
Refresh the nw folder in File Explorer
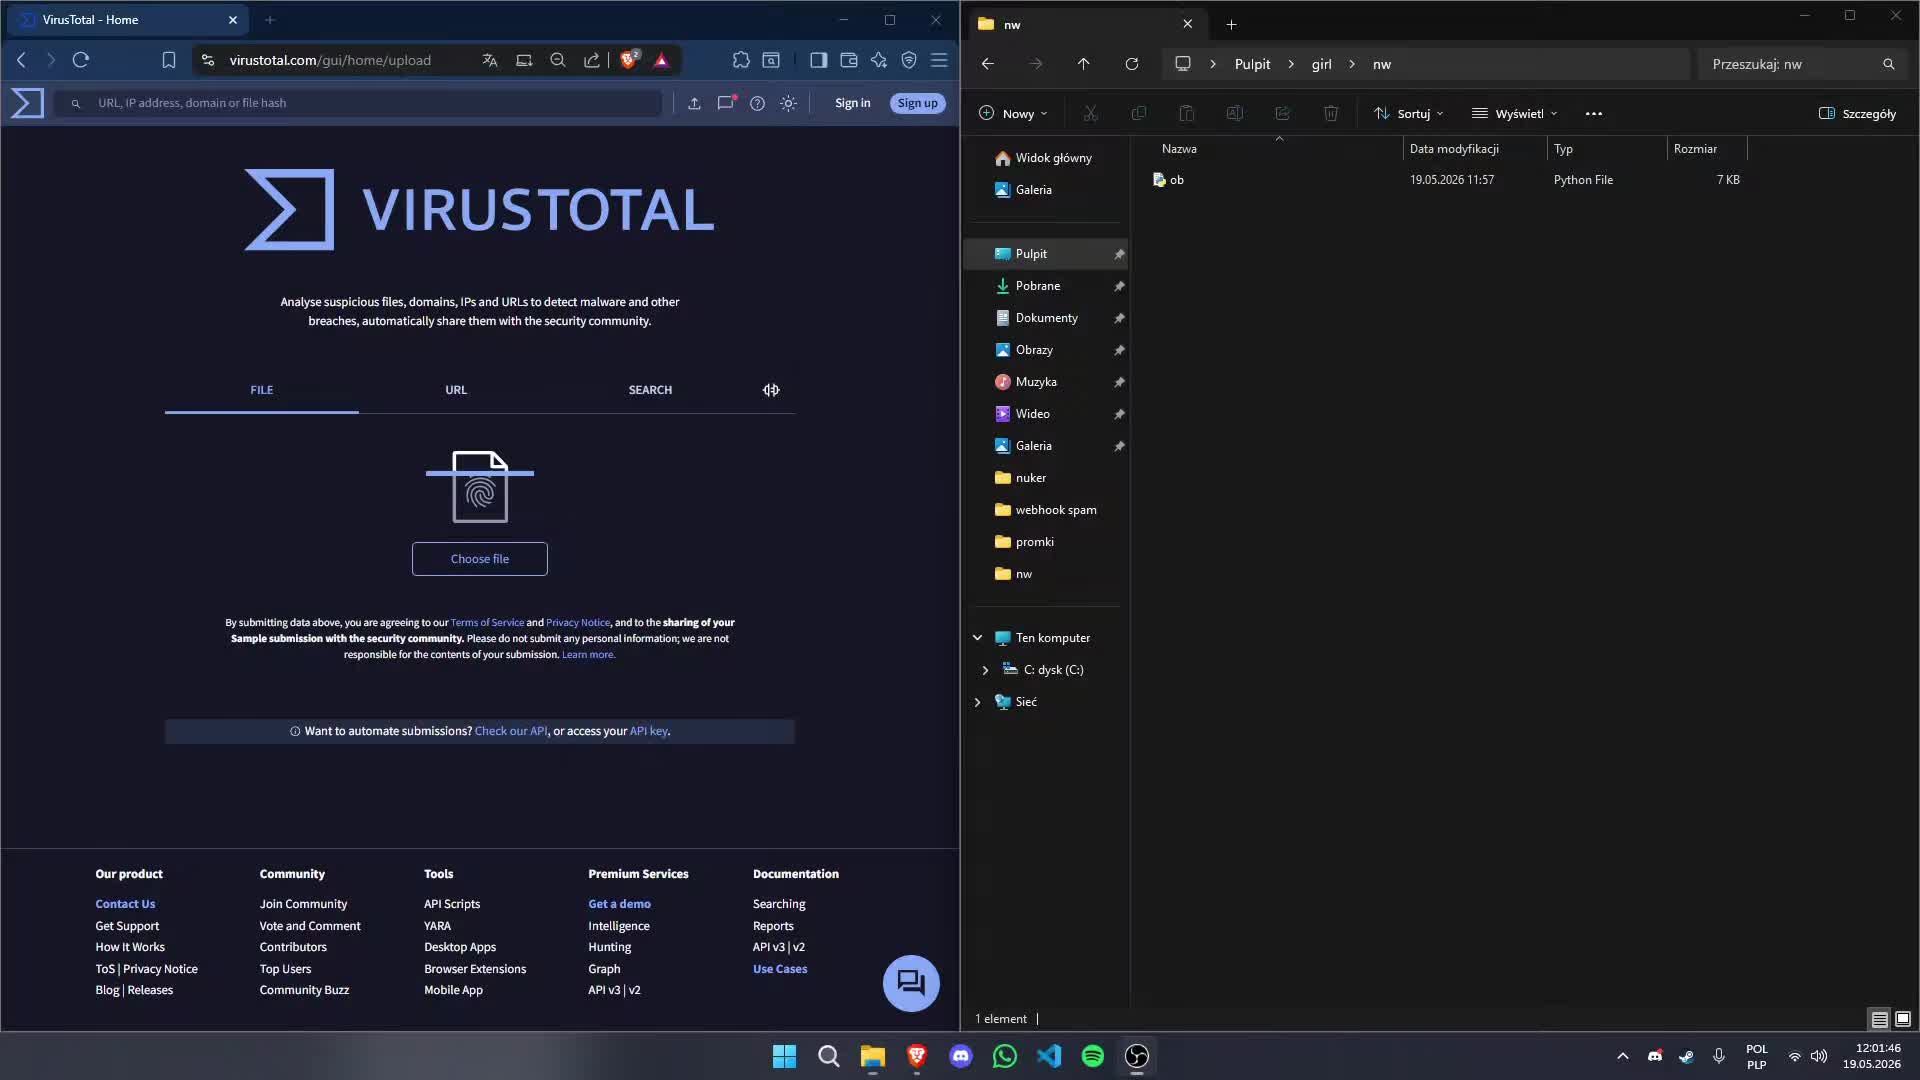pyautogui.click(x=1132, y=64)
